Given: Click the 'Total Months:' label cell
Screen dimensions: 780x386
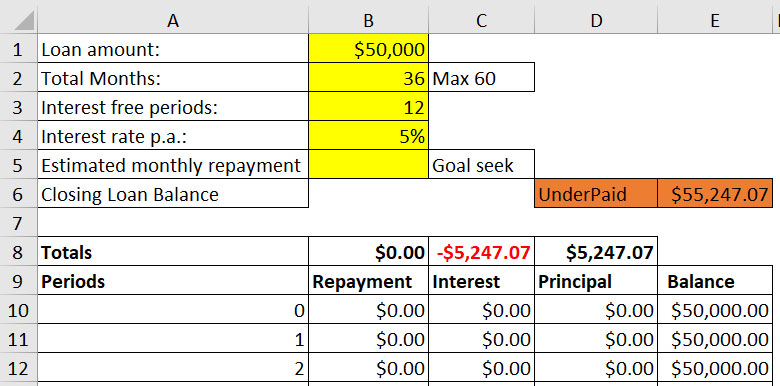Looking at the screenshot, I should [x=173, y=77].
